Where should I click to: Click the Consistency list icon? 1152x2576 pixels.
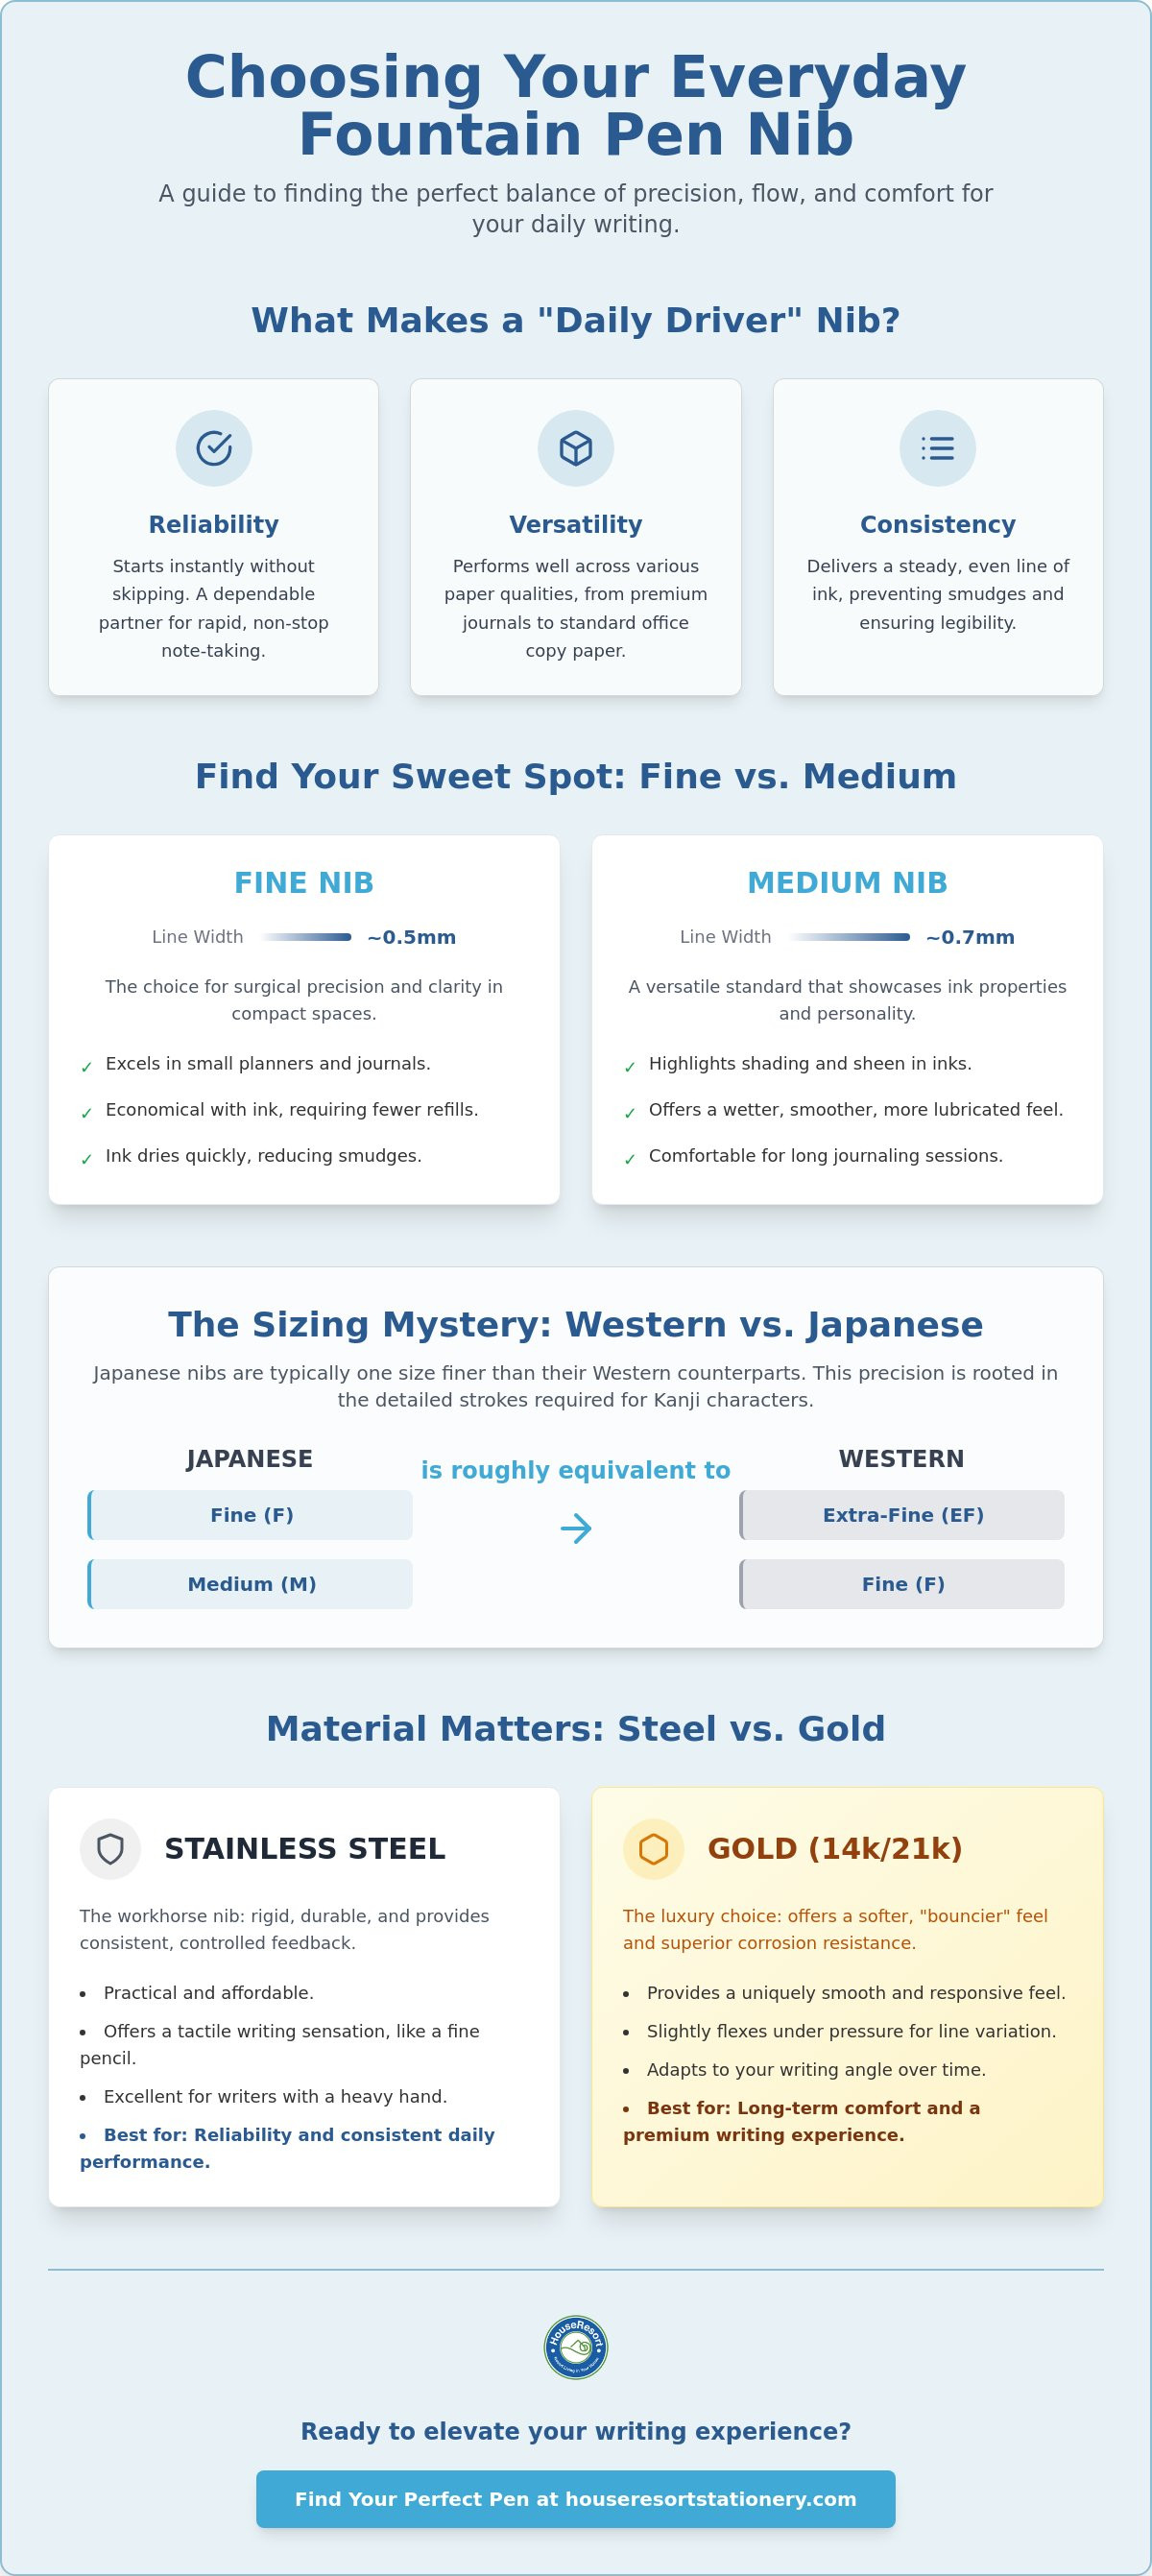coord(937,448)
